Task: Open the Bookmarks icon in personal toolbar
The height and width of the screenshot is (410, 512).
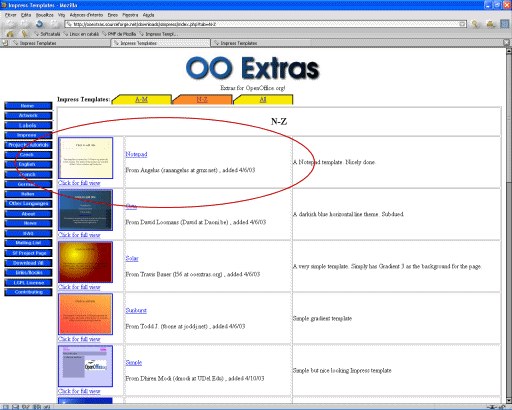Action: (x=25, y=34)
